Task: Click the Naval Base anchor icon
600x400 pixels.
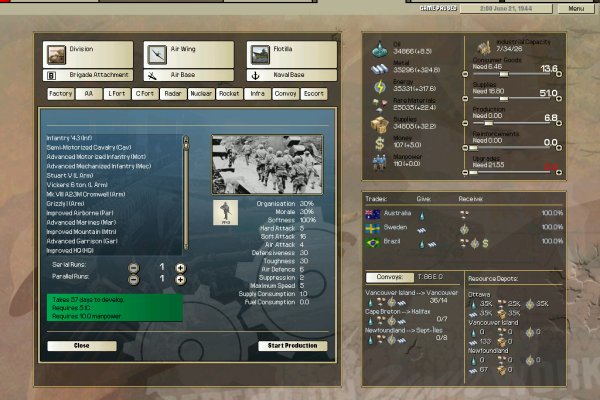Action: tap(255, 75)
